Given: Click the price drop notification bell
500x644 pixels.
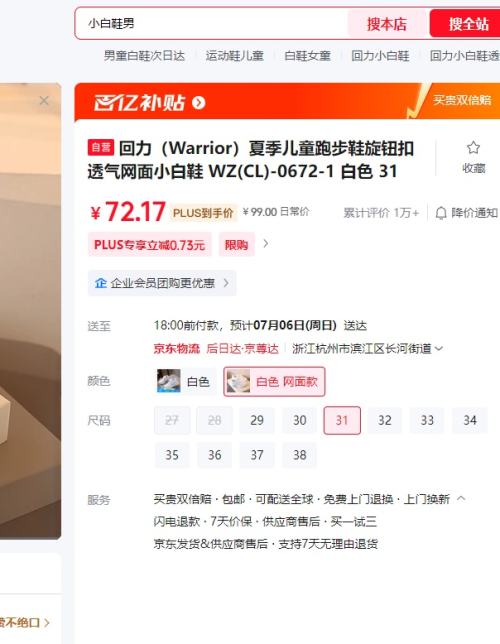Looking at the screenshot, I should 441,213.
